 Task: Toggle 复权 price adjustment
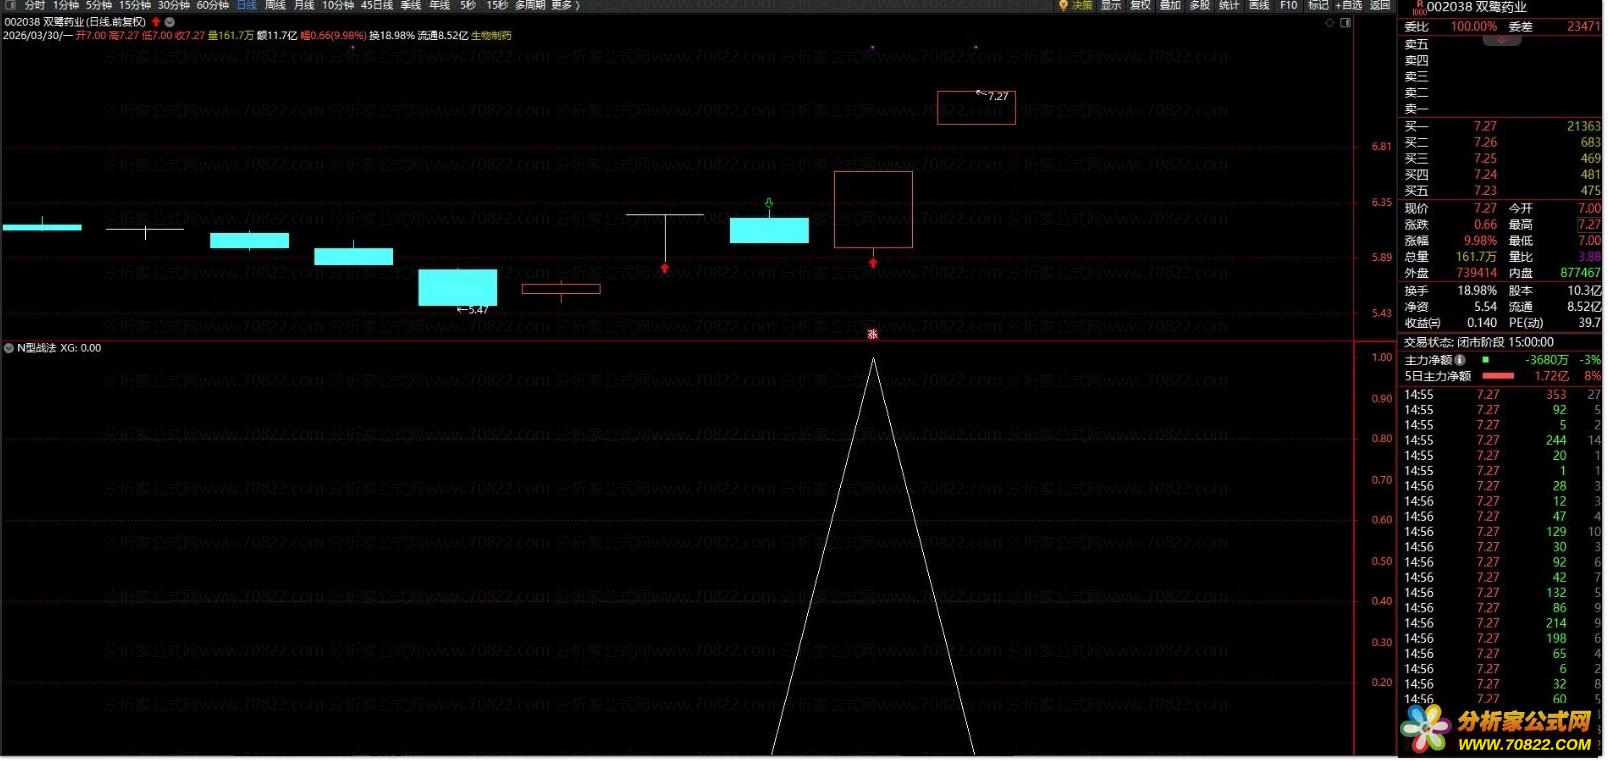tap(1140, 6)
